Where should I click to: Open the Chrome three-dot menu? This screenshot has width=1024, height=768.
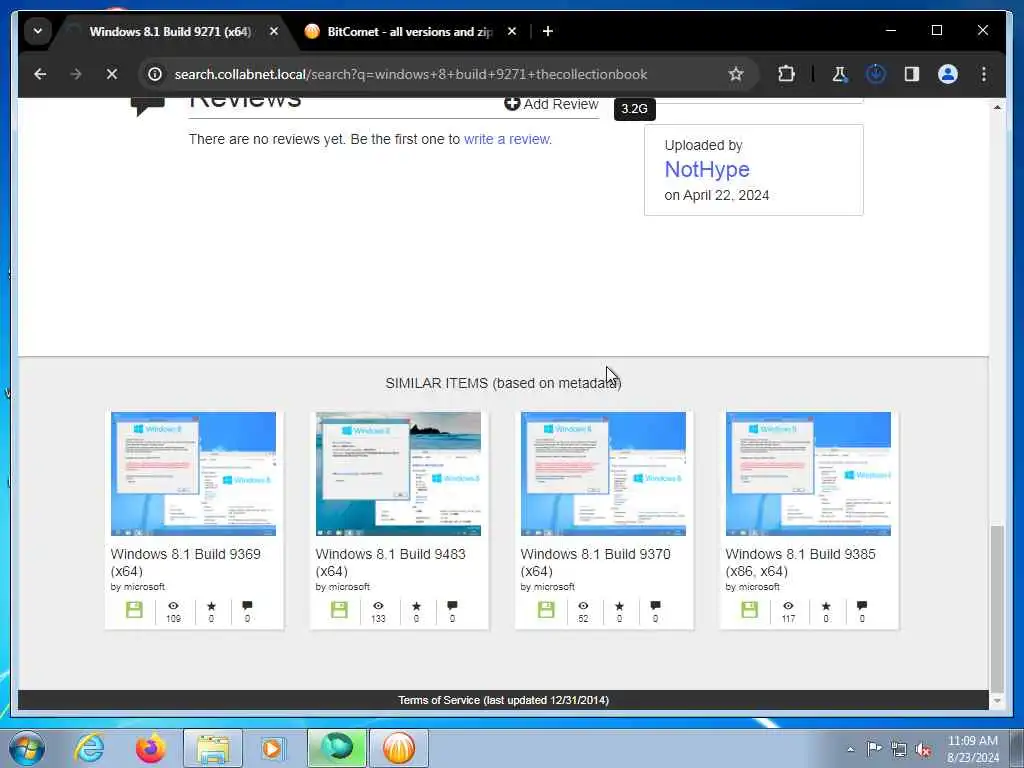click(x=984, y=74)
